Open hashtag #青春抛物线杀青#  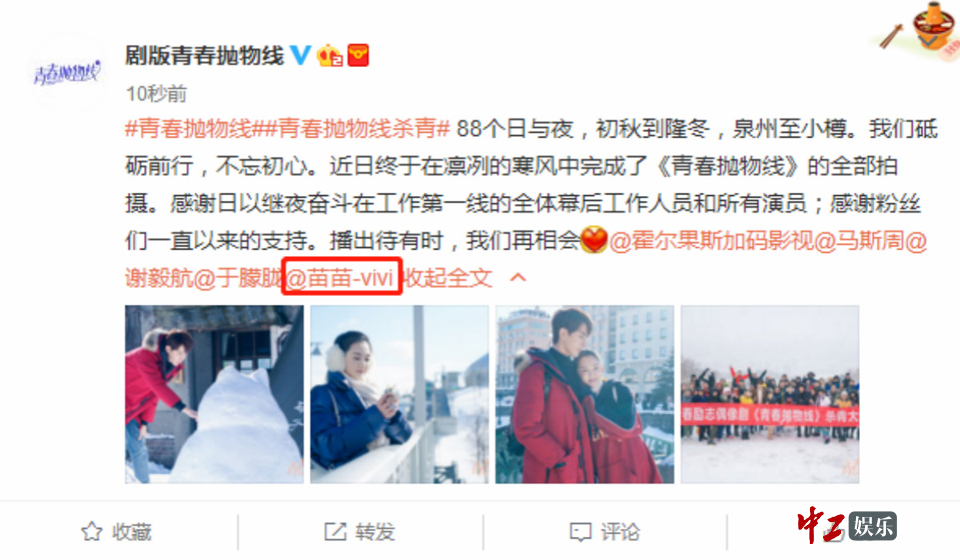(x=364, y=129)
